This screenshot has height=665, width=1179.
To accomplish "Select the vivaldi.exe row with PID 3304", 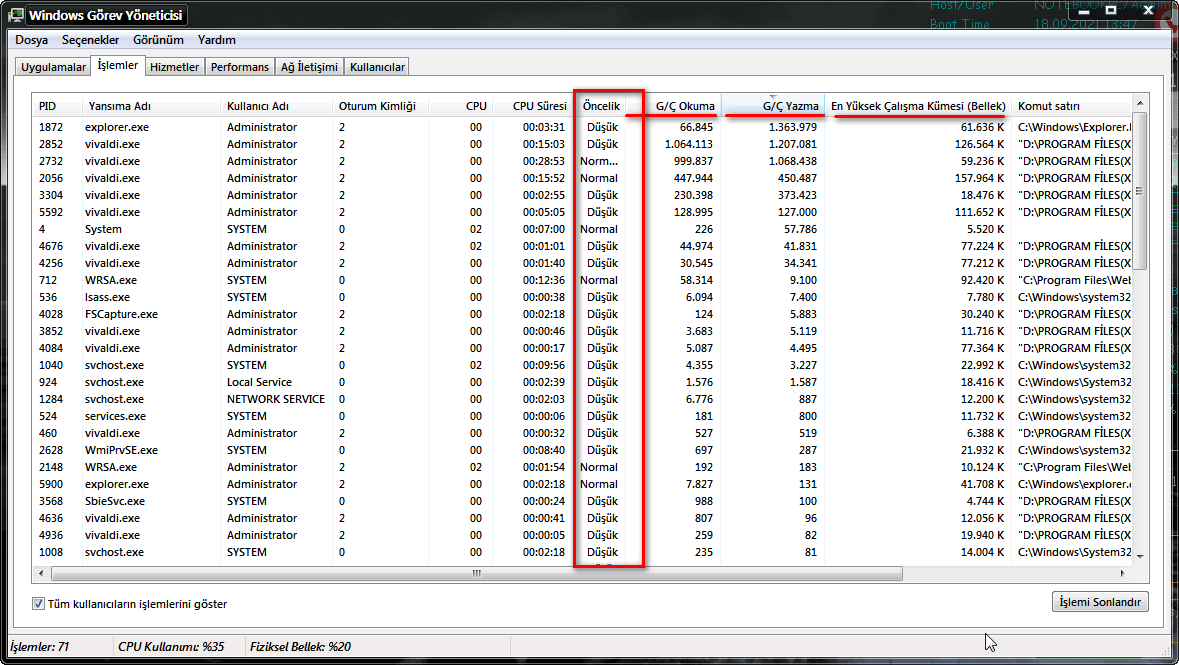I will tap(582, 195).
